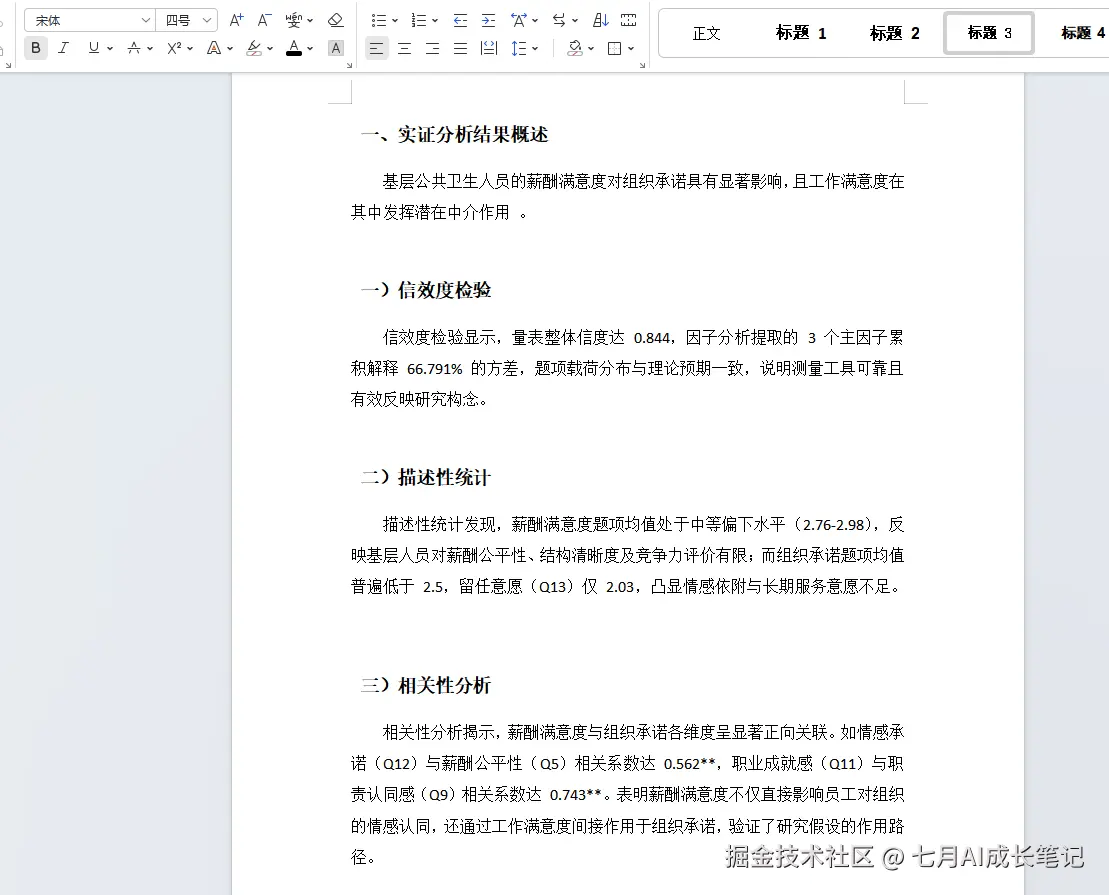Apply the 标题 2 heading style
The height and width of the screenshot is (895, 1109).
click(x=894, y=33)
